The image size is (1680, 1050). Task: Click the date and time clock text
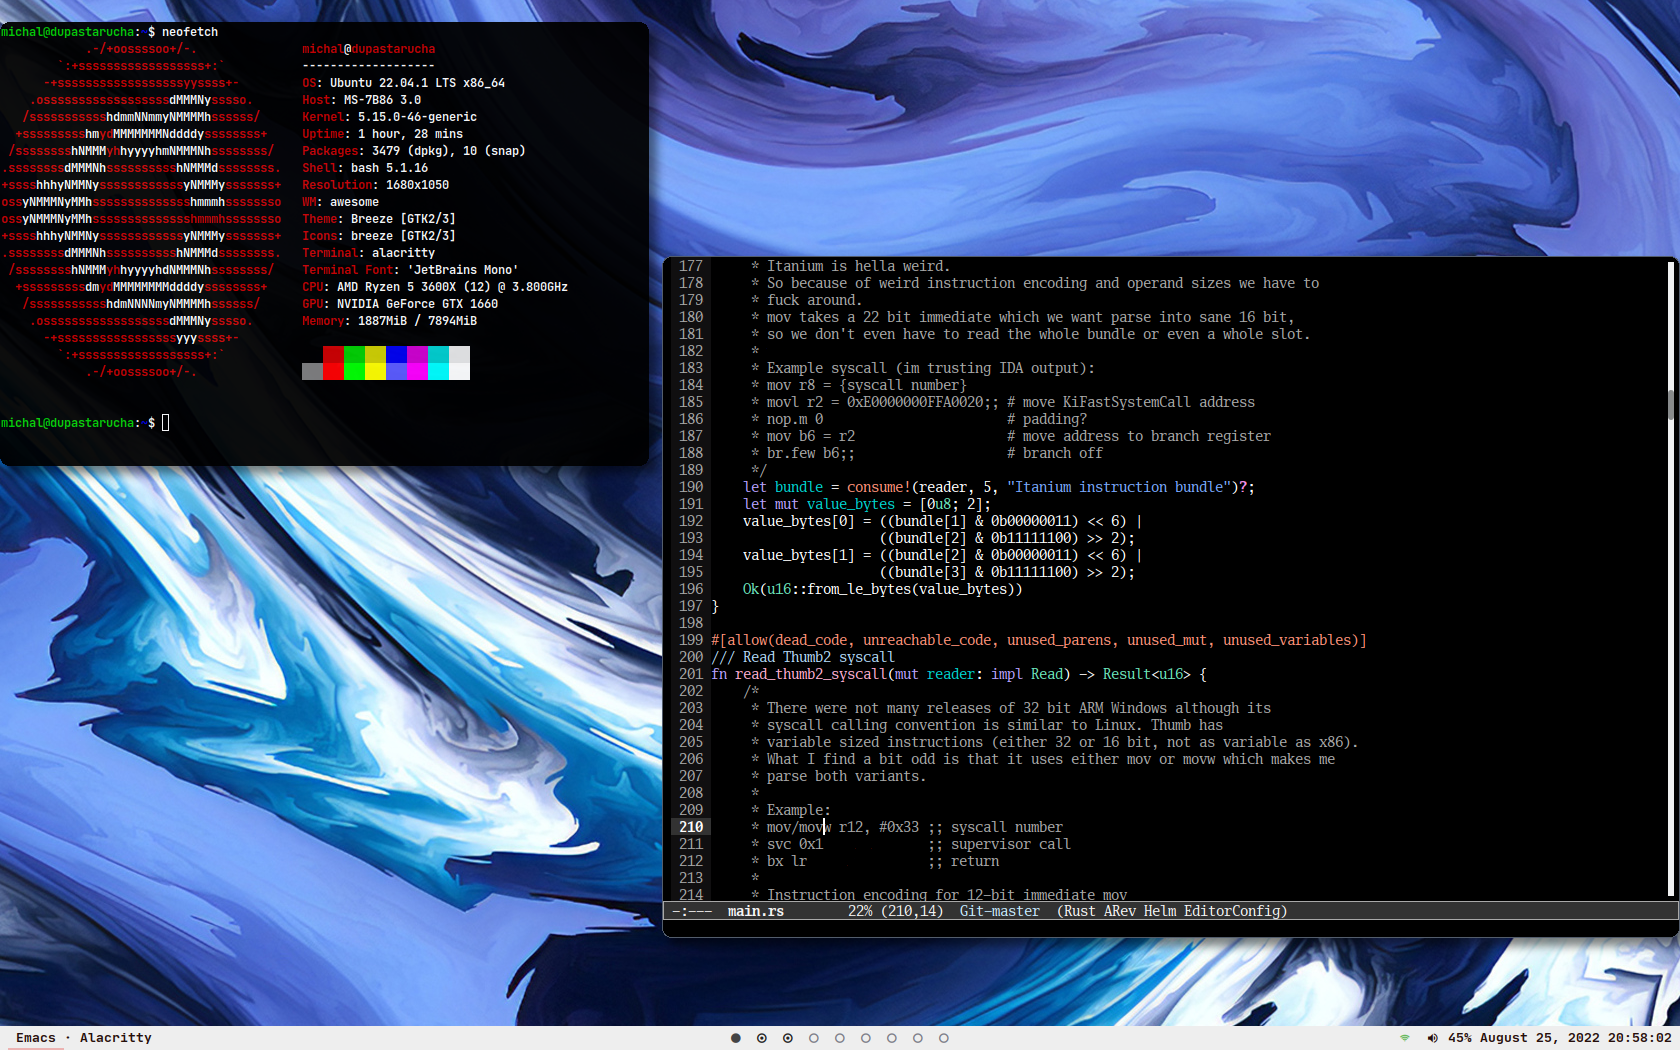point(1575,1038)
